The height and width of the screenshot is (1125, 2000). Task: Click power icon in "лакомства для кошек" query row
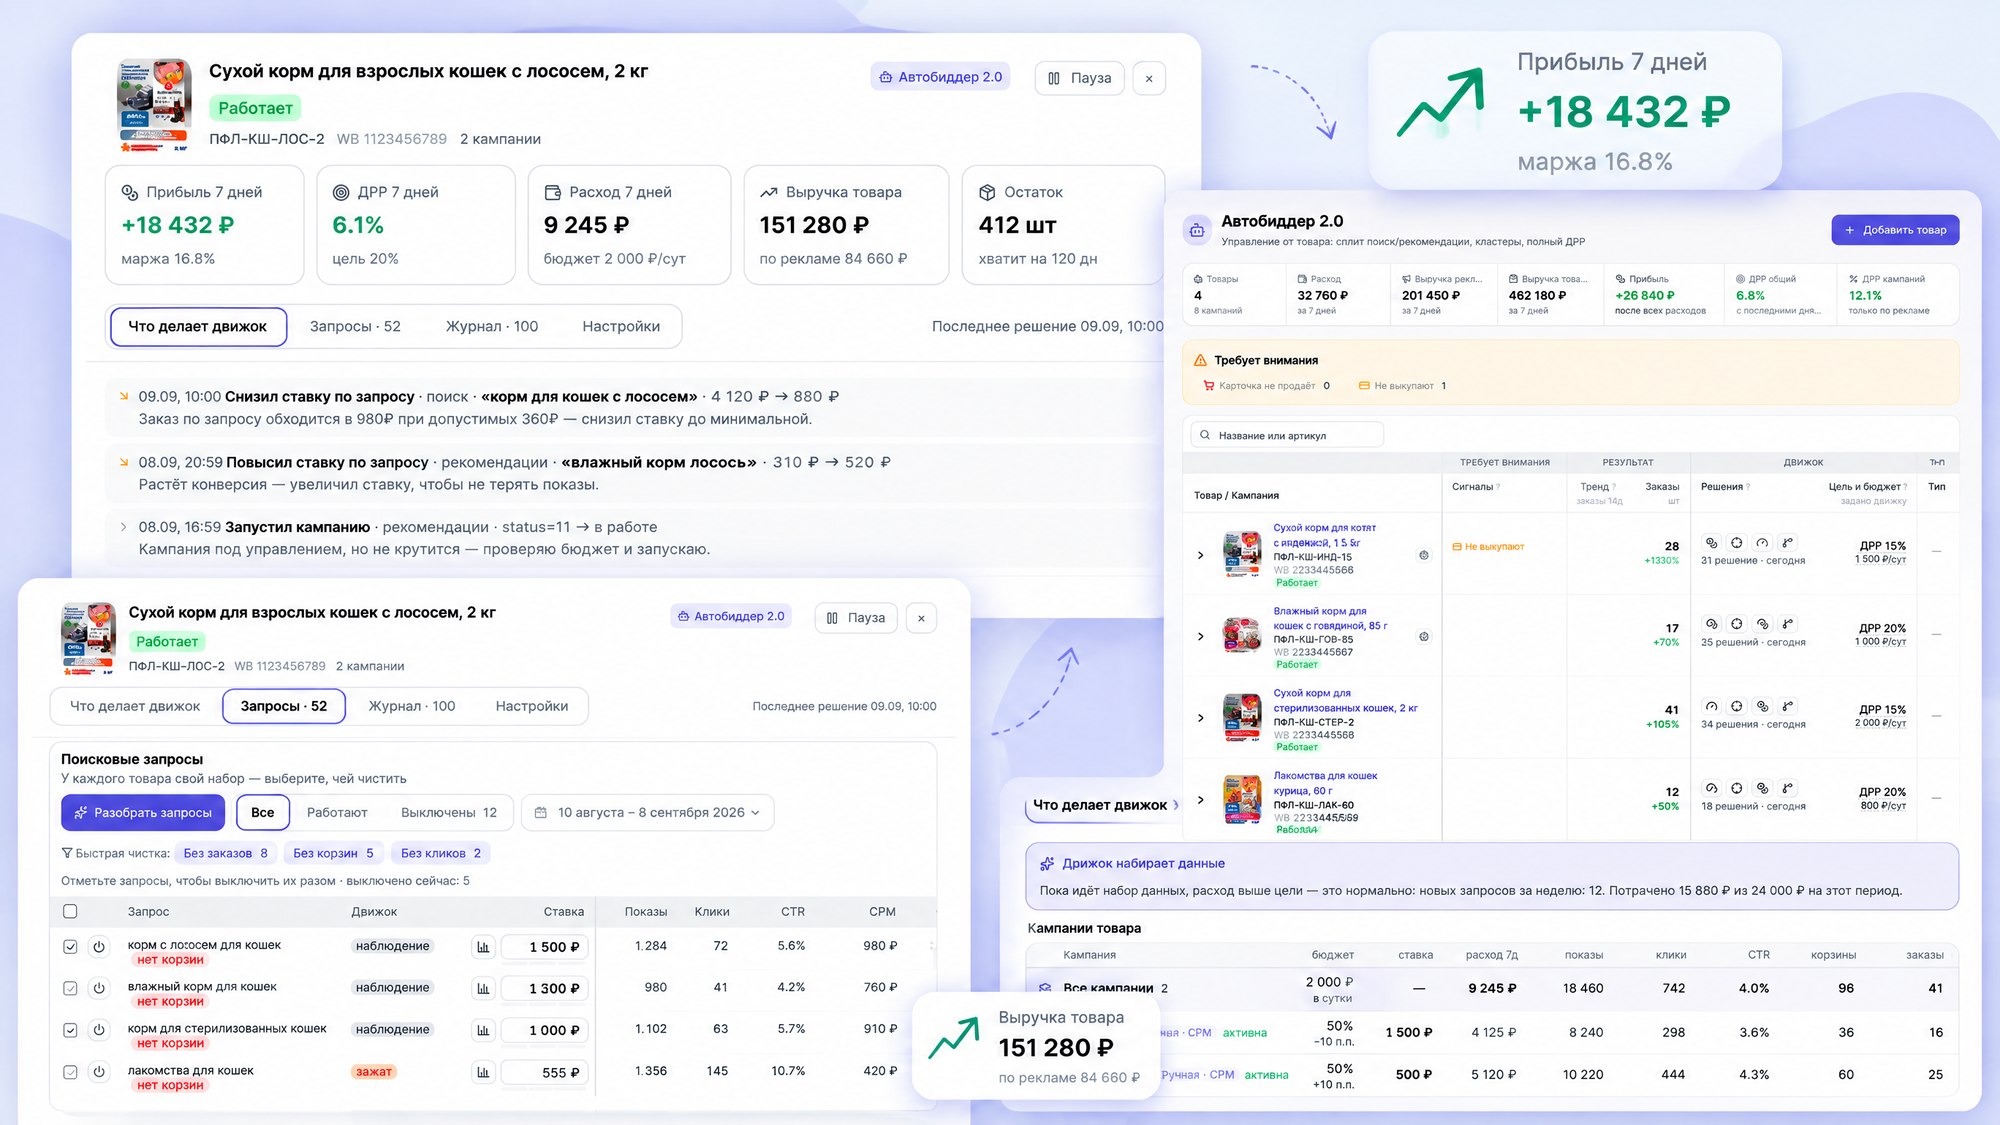(x=99, y=1072)
